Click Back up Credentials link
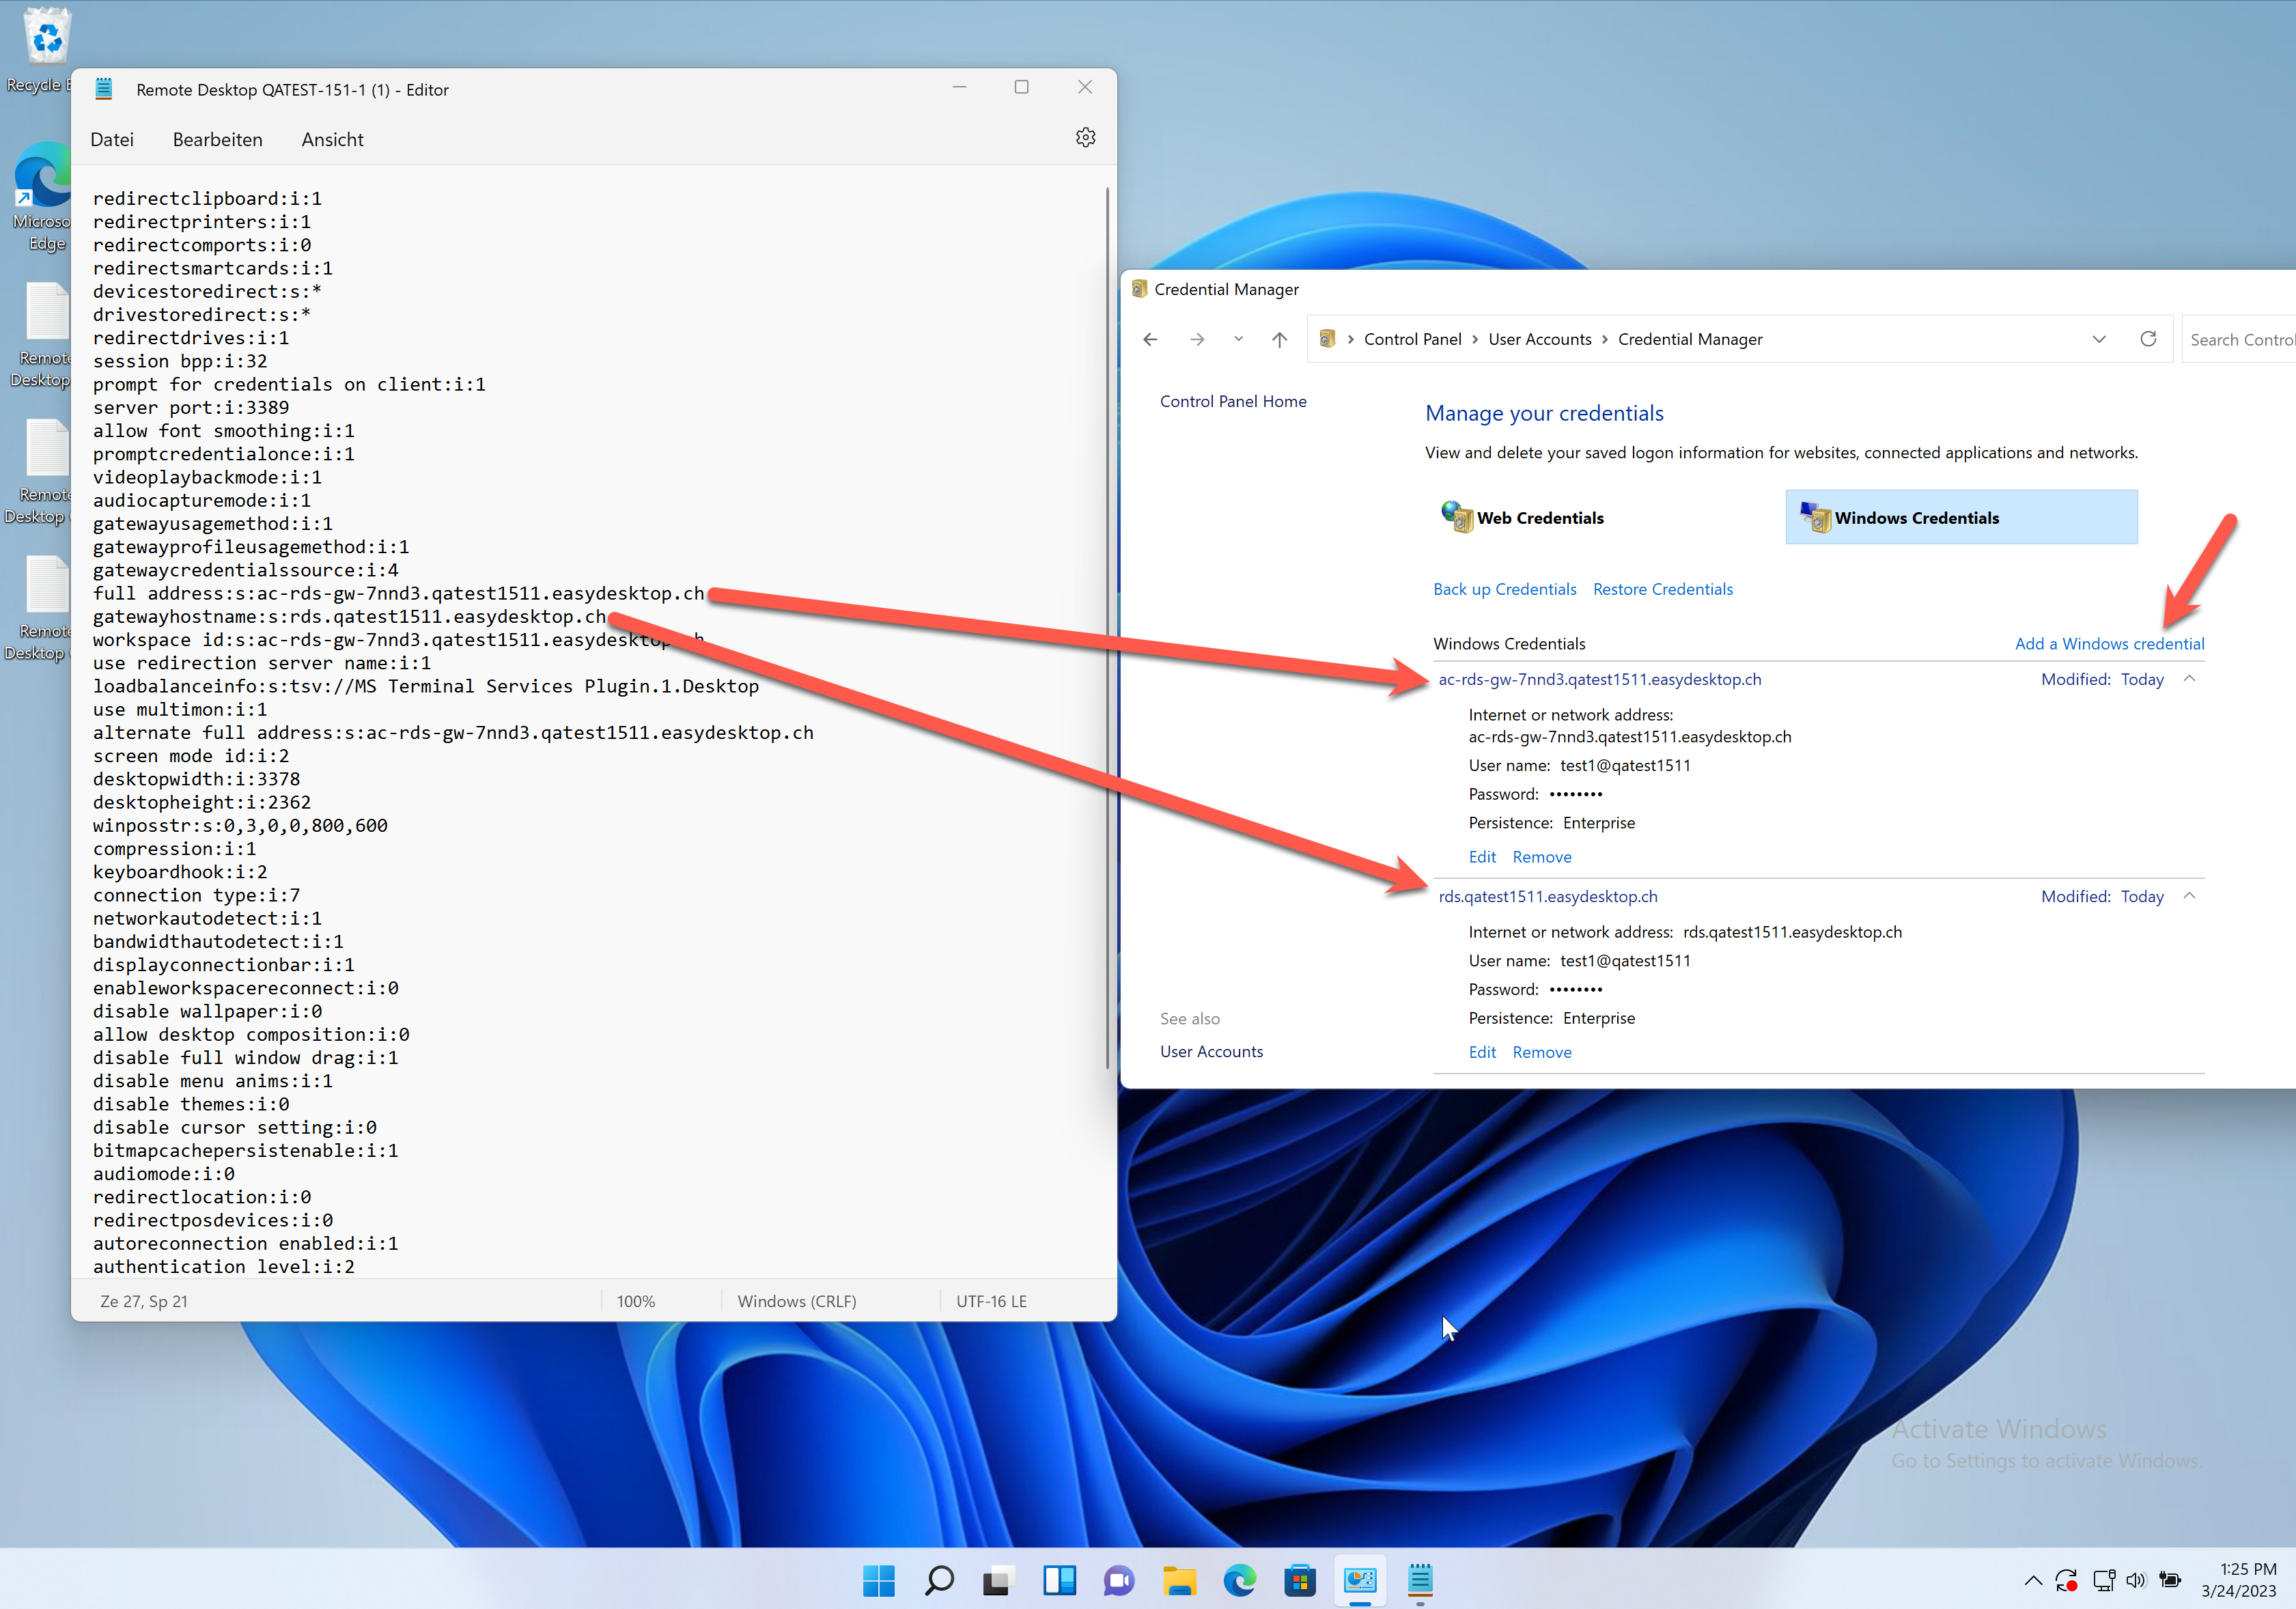The image size is (2296, 1609). coord(1504,589)
